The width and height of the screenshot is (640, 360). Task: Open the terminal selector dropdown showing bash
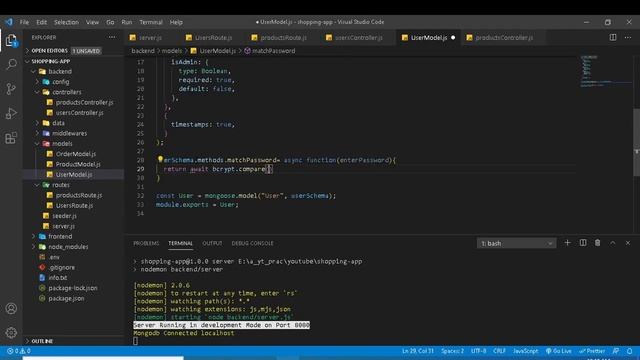(x=516, y=243)
